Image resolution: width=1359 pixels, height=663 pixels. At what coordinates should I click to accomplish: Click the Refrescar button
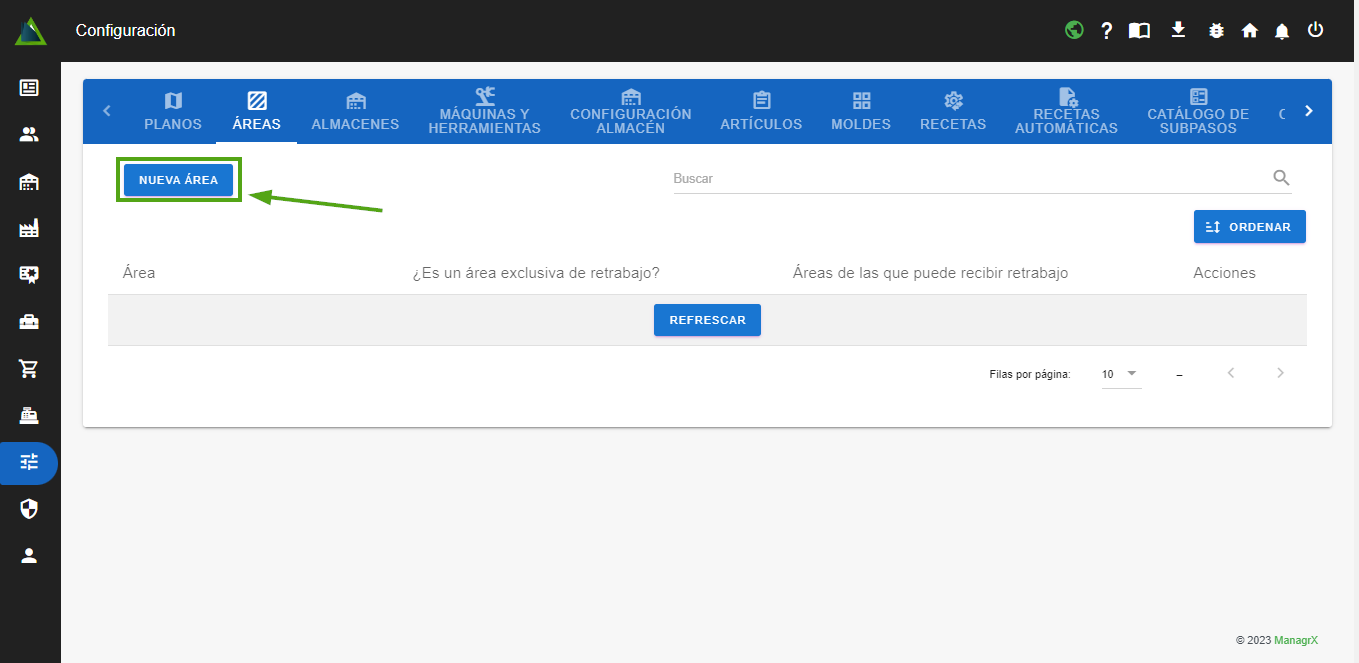point(707,320)
